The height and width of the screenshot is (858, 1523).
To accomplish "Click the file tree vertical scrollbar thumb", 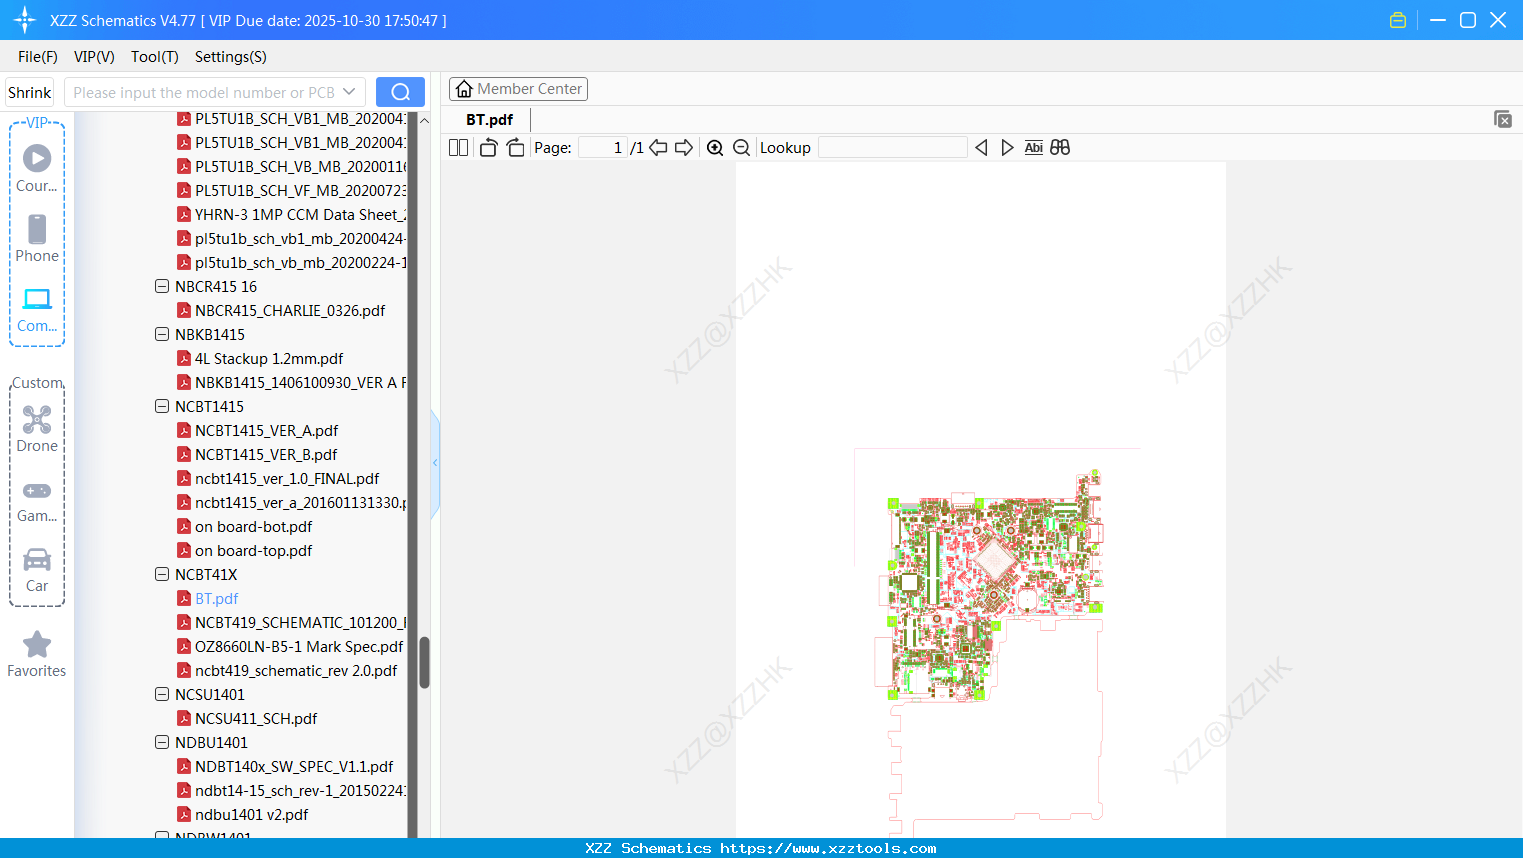I will [x=424, y=662].
